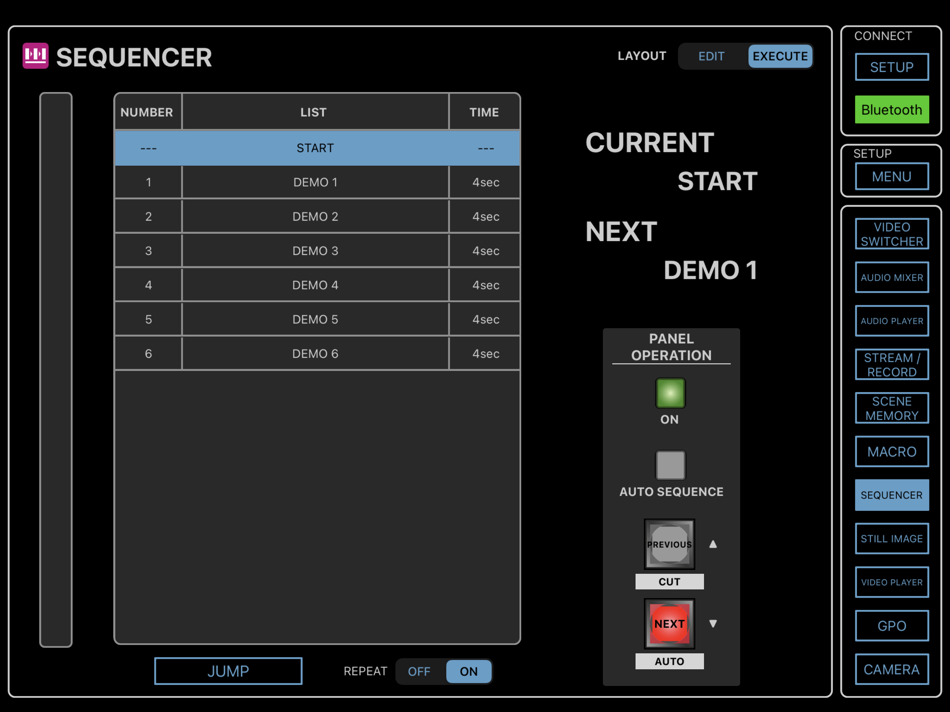Switch Layout to EDIT mode
The width and height of the screenshot is (950, 712).
(711, 56)
